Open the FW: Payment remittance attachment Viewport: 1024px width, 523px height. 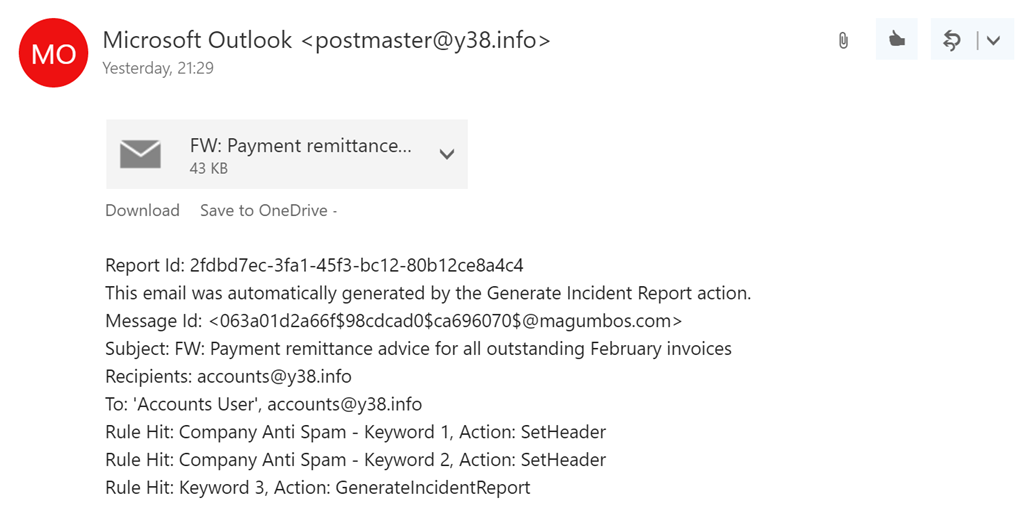pyautogui.click(x=300, y=146)
